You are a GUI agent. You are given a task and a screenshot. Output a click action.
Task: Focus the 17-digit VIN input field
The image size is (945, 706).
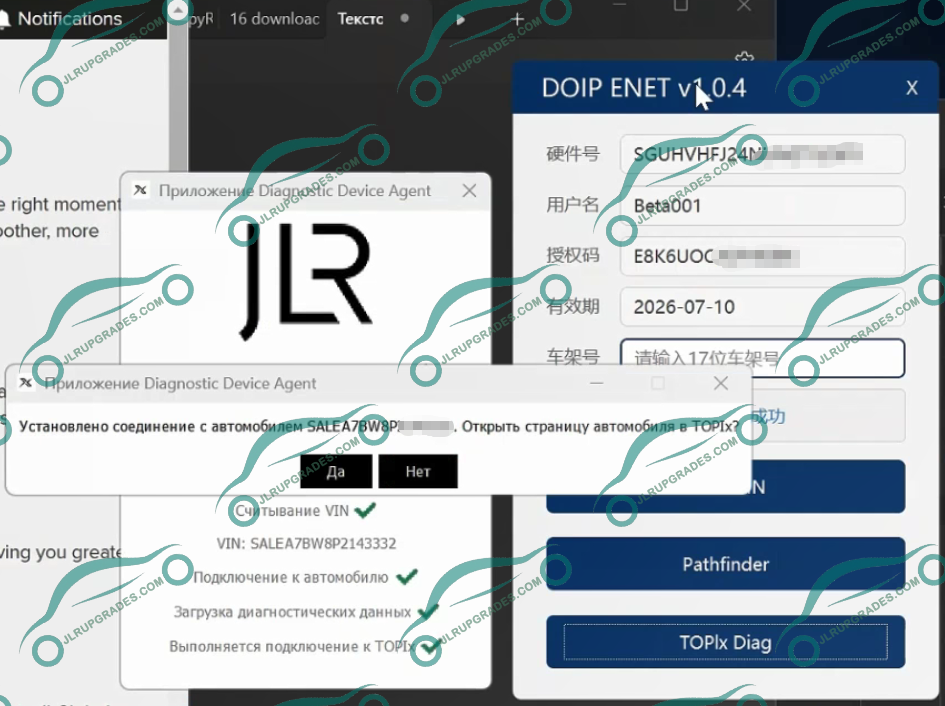coord(762,358)
